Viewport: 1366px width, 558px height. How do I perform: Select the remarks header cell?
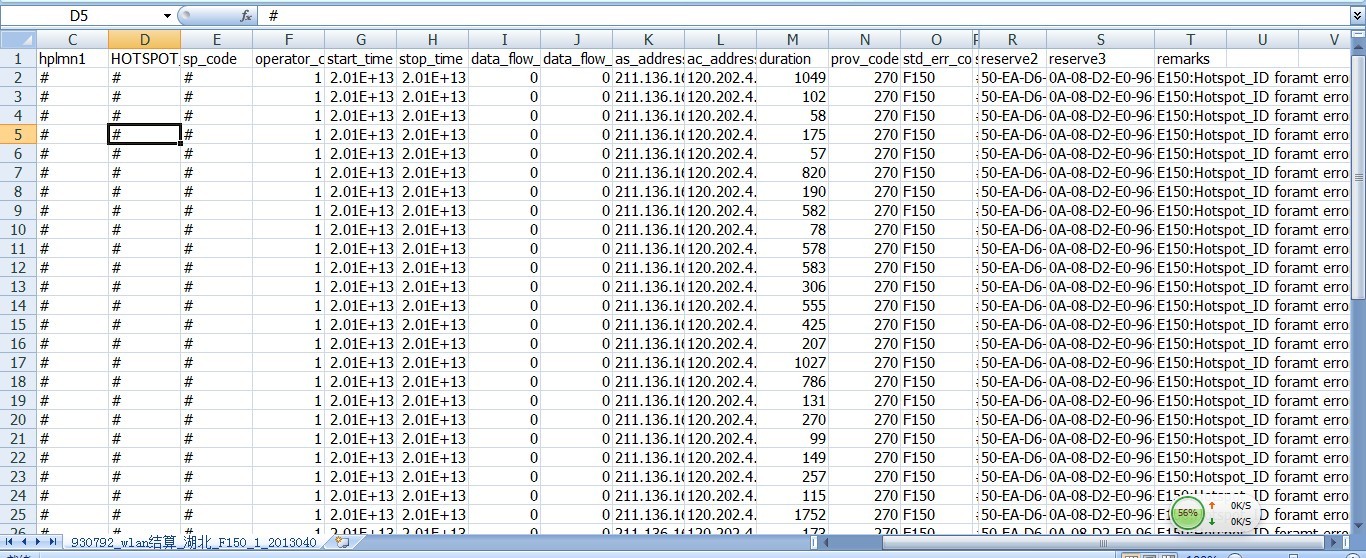tap(1190, 59)
